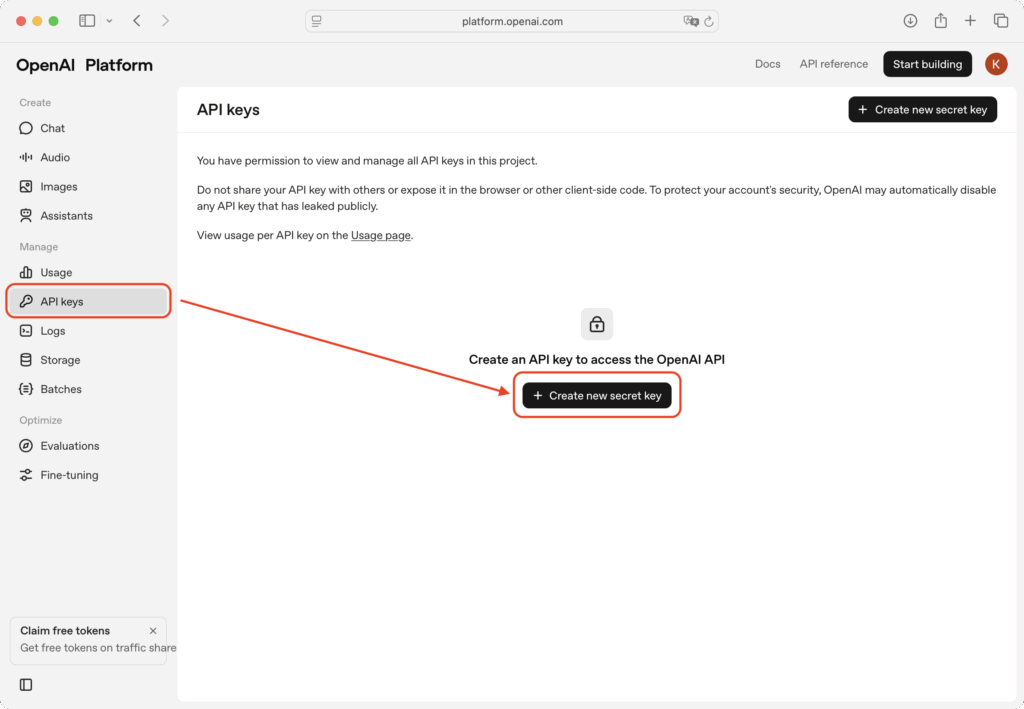Go to Images in sidebar
Viewport: 1024px width, 709px height.
(58, 186)
